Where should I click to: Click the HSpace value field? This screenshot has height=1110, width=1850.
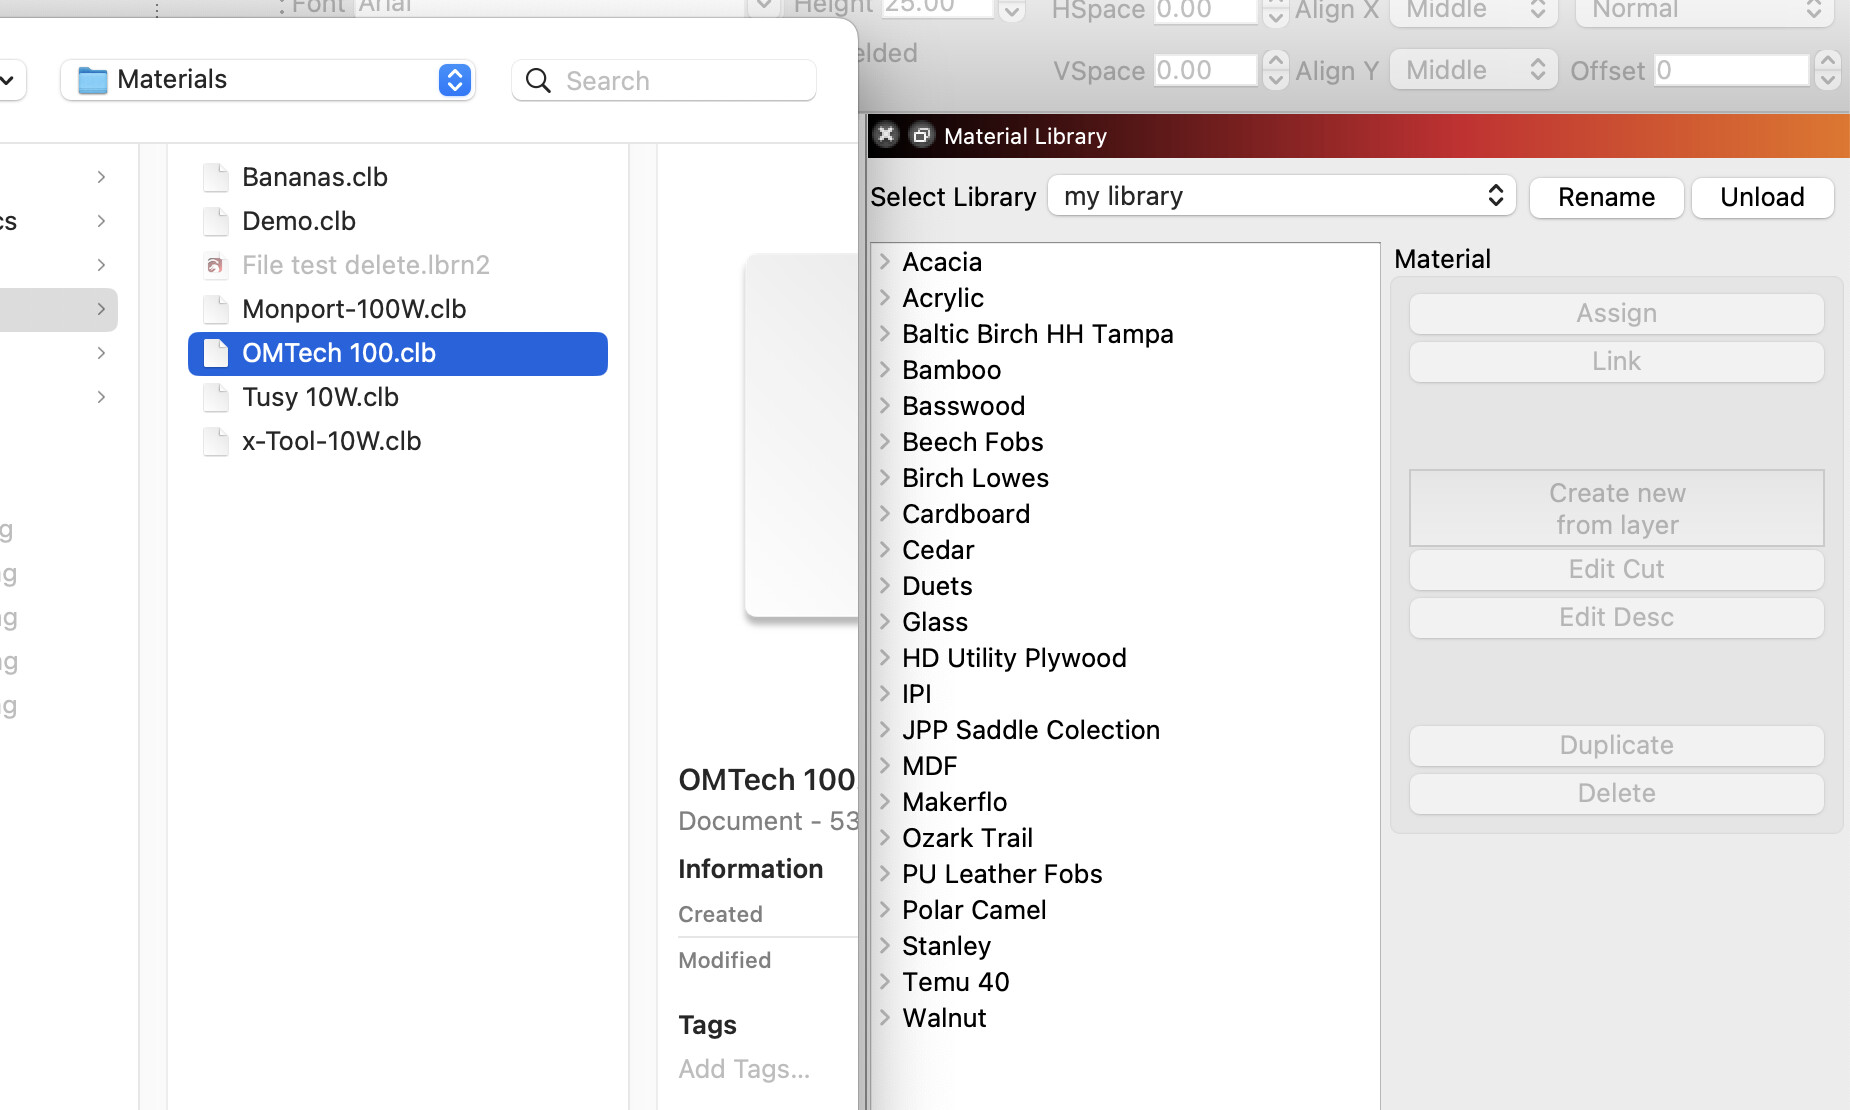[1205, 11]
